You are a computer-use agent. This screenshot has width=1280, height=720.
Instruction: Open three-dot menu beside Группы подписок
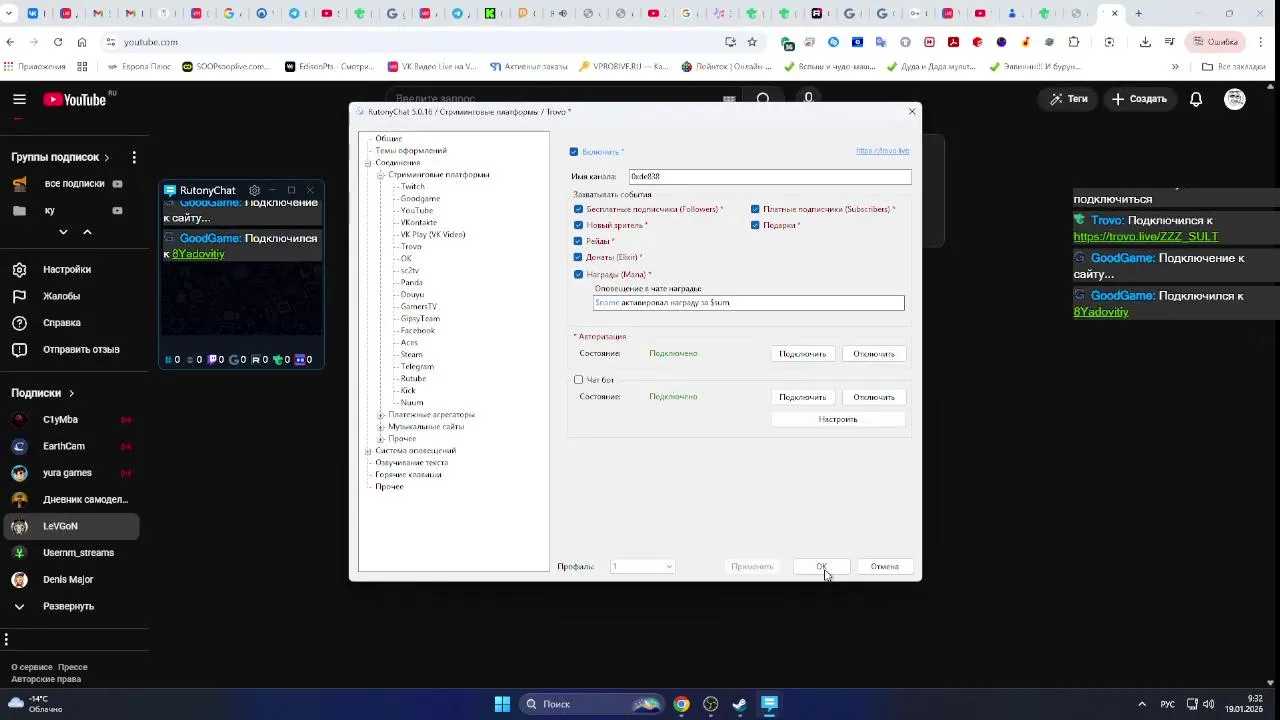[134, 157]
